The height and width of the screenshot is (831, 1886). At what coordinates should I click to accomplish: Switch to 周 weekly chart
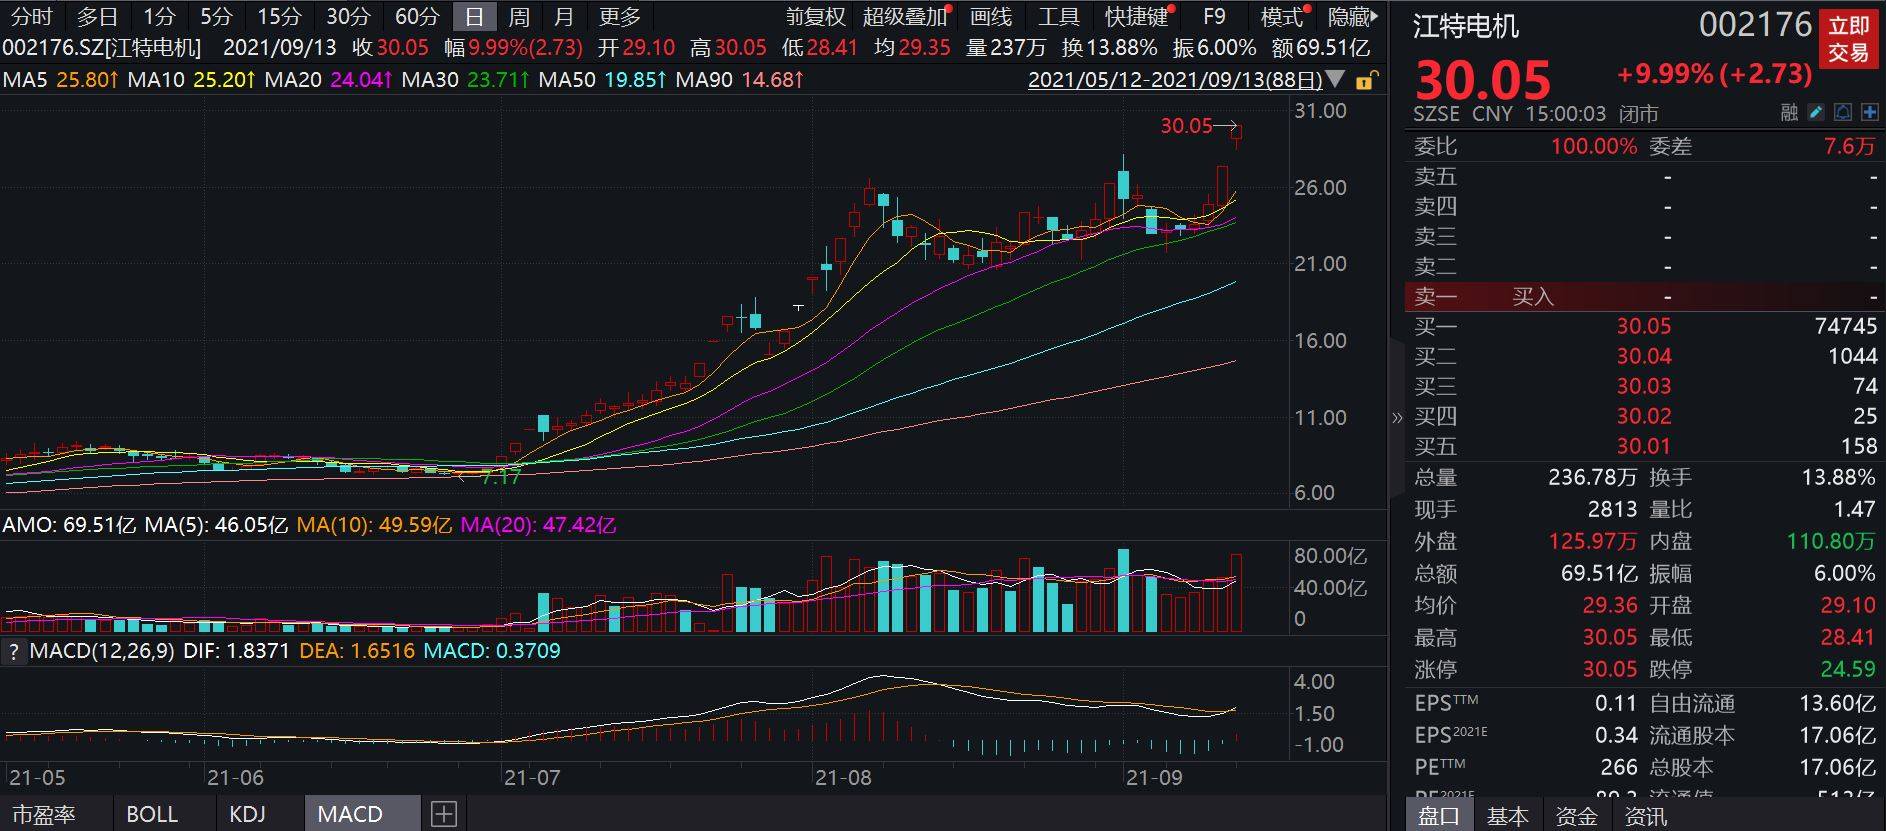pyautogui.click(x=518, y=17)
